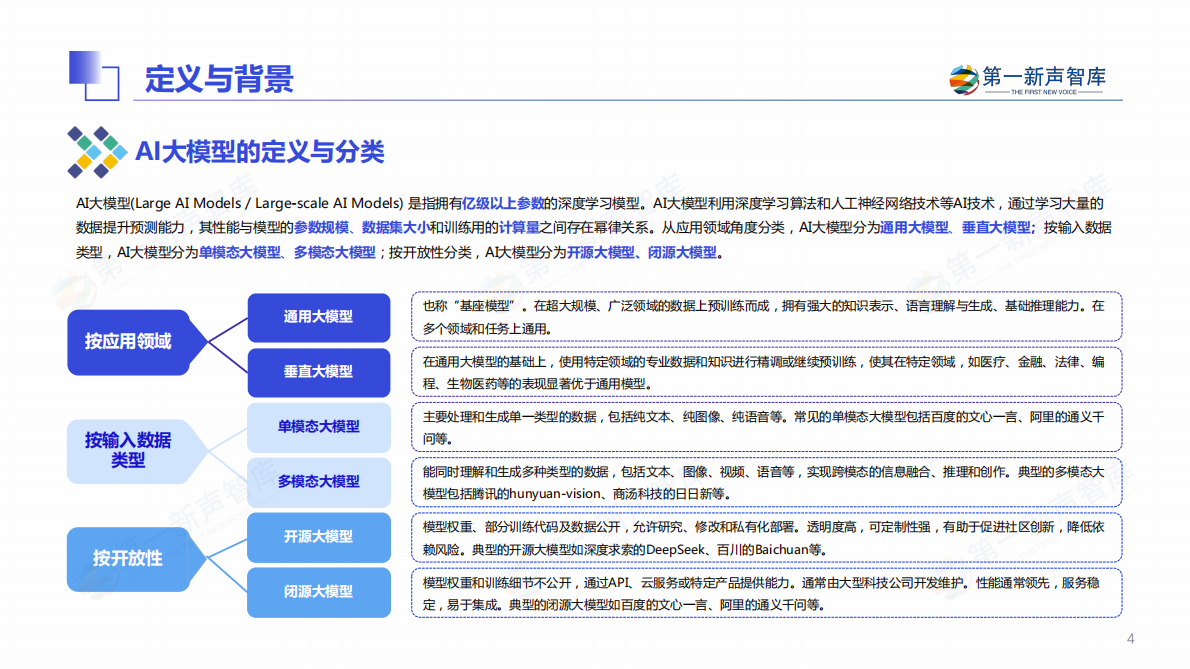Select the 单模态大模型 option
Viewport: 1190px width, 669px height.
[318, 425]
